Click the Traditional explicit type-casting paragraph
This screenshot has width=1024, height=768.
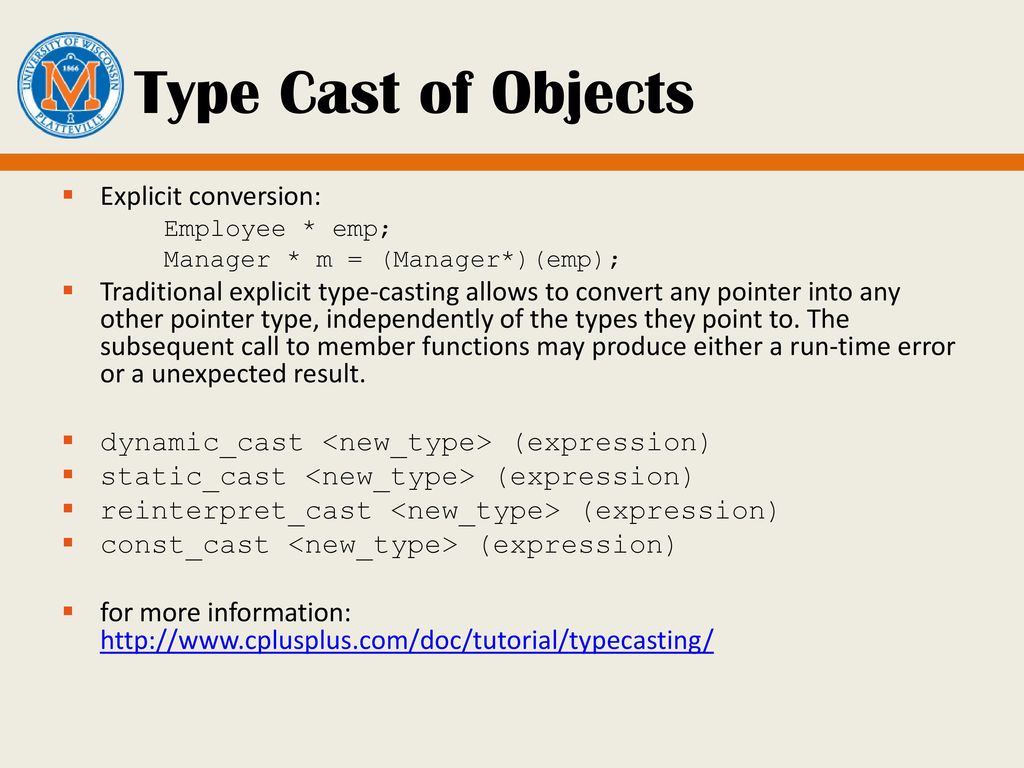click(x=527, y=334)
